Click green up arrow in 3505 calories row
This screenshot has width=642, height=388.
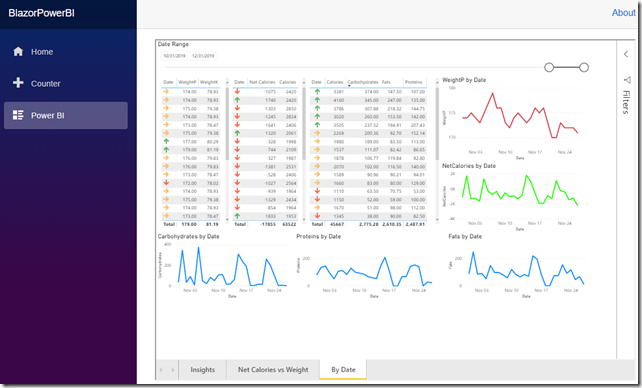coord(317,125)
